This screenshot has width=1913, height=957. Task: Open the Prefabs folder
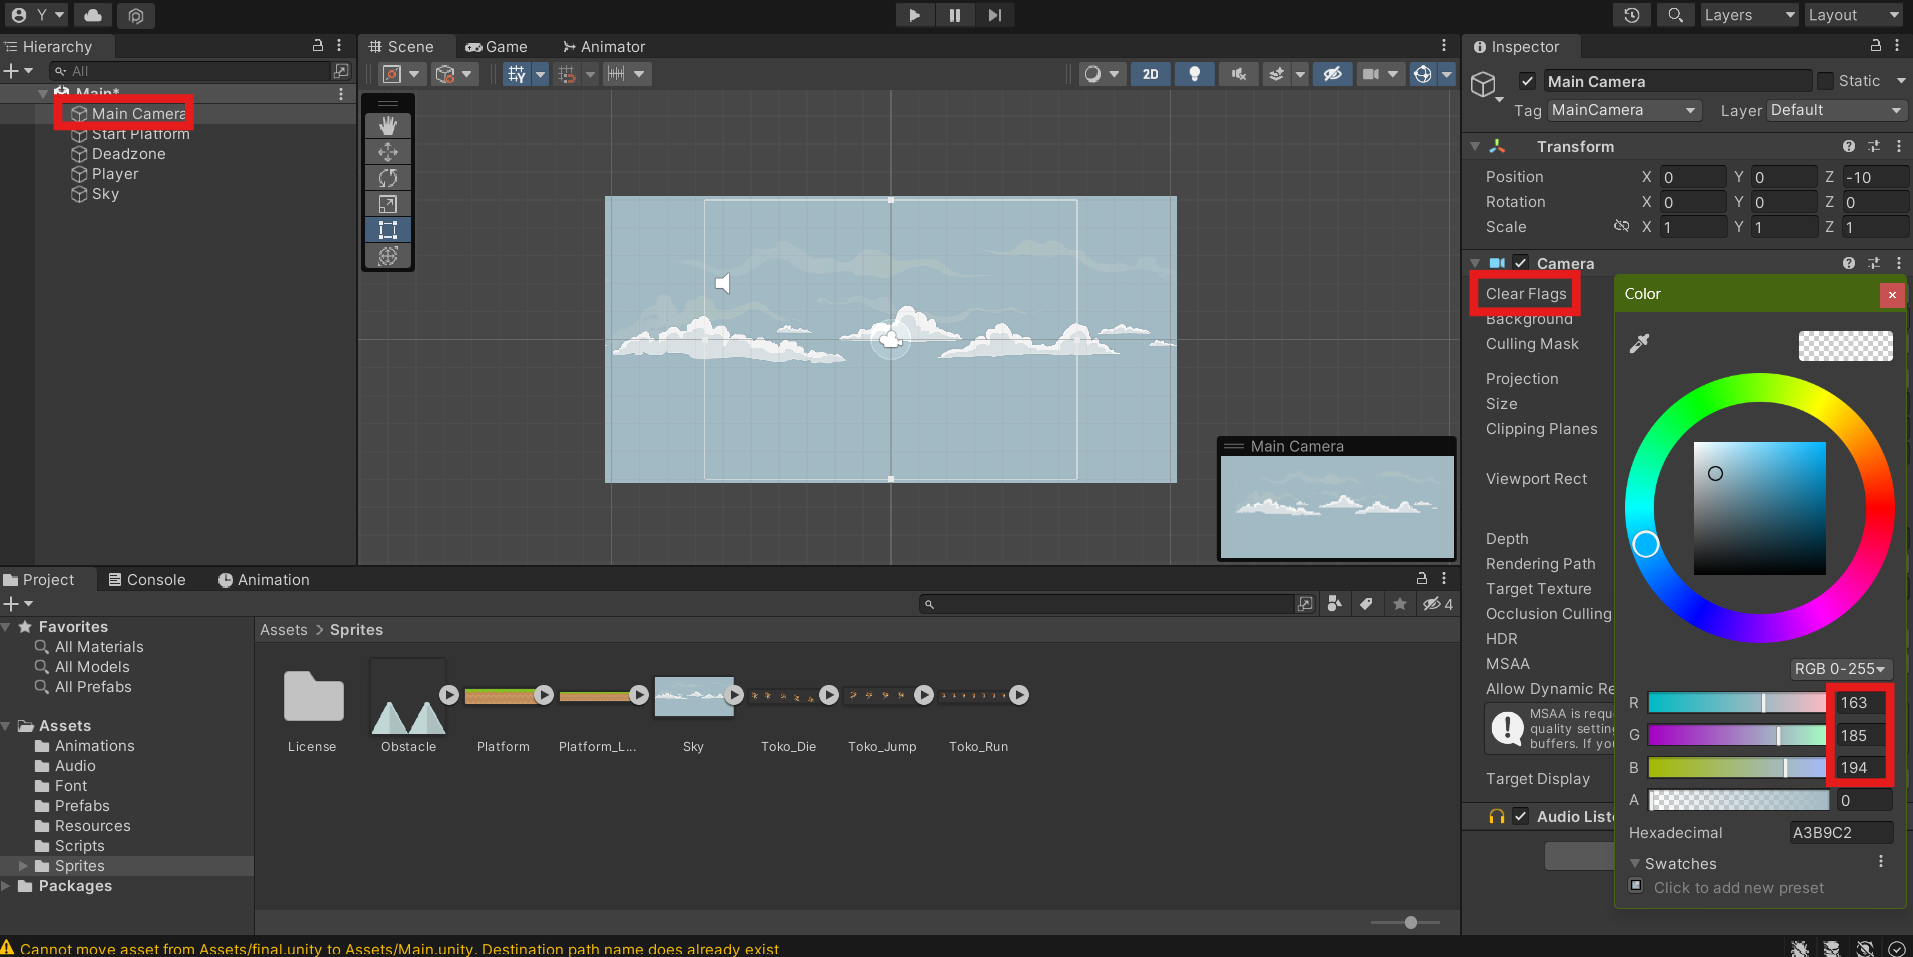pos(82,806)
